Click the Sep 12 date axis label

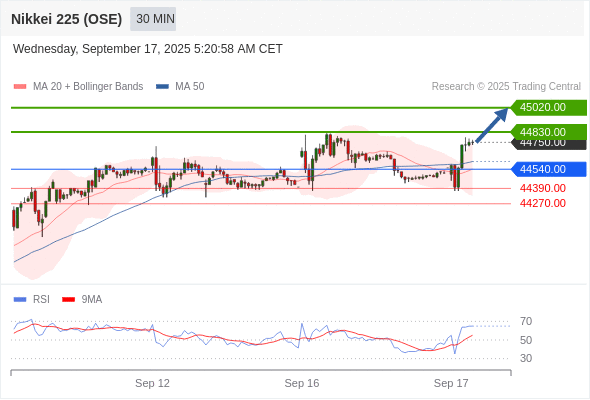152,383
